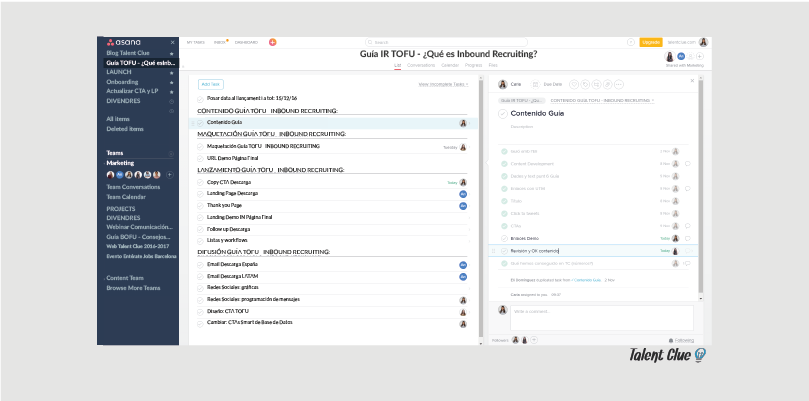This screenshot has width=809, height=401.
Task: Add a team member with plus icon in sidebar
Action: click(169, 174)
